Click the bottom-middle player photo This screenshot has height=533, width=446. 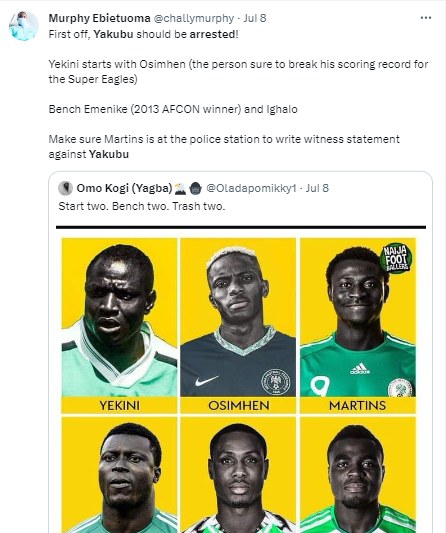pyautogui.click(x=238, y=475)
